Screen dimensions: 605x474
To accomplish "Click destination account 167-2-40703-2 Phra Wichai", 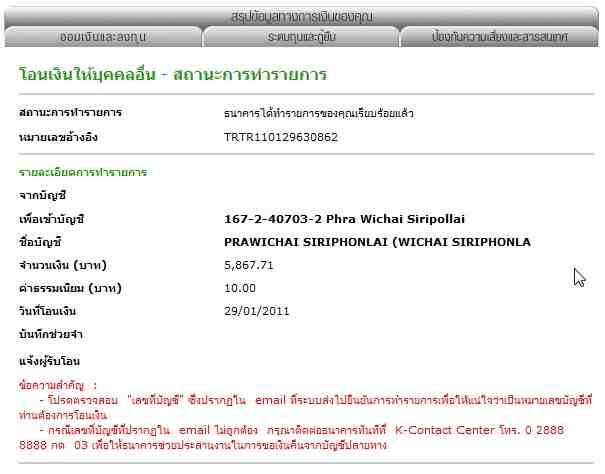I will click(x=345, y=219).
